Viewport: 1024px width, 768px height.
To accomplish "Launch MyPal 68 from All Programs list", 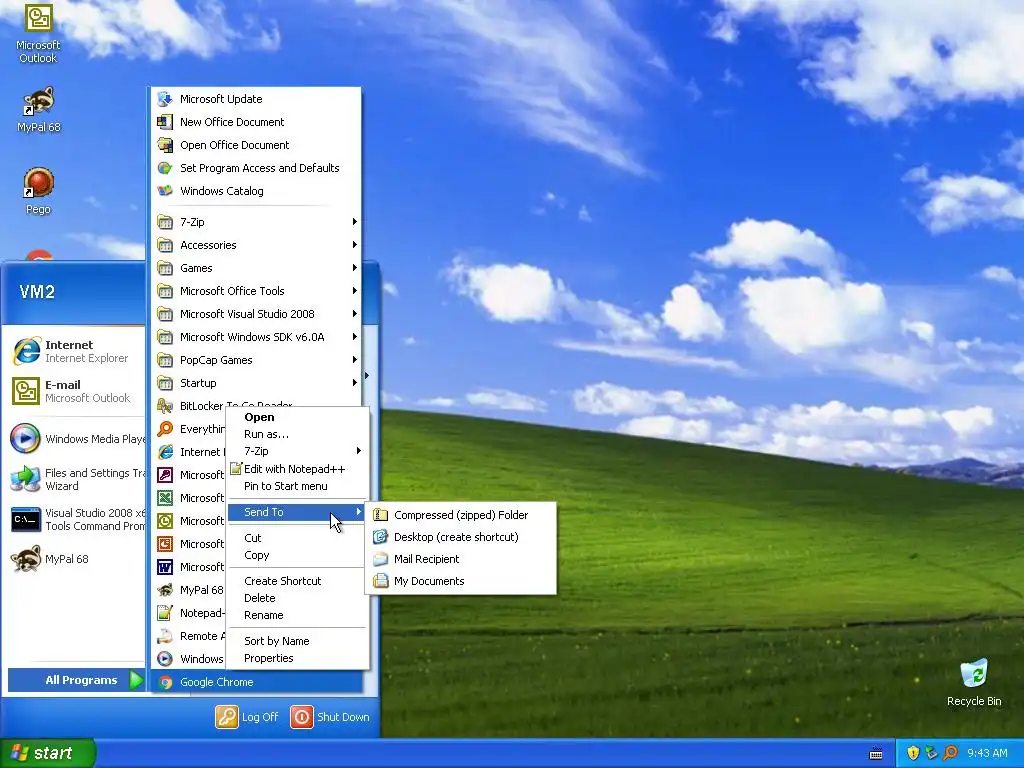I will (x=189, y=590).
